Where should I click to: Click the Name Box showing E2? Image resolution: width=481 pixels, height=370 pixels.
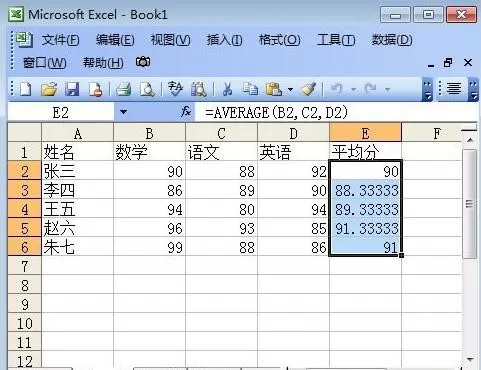tap(61, 112)
